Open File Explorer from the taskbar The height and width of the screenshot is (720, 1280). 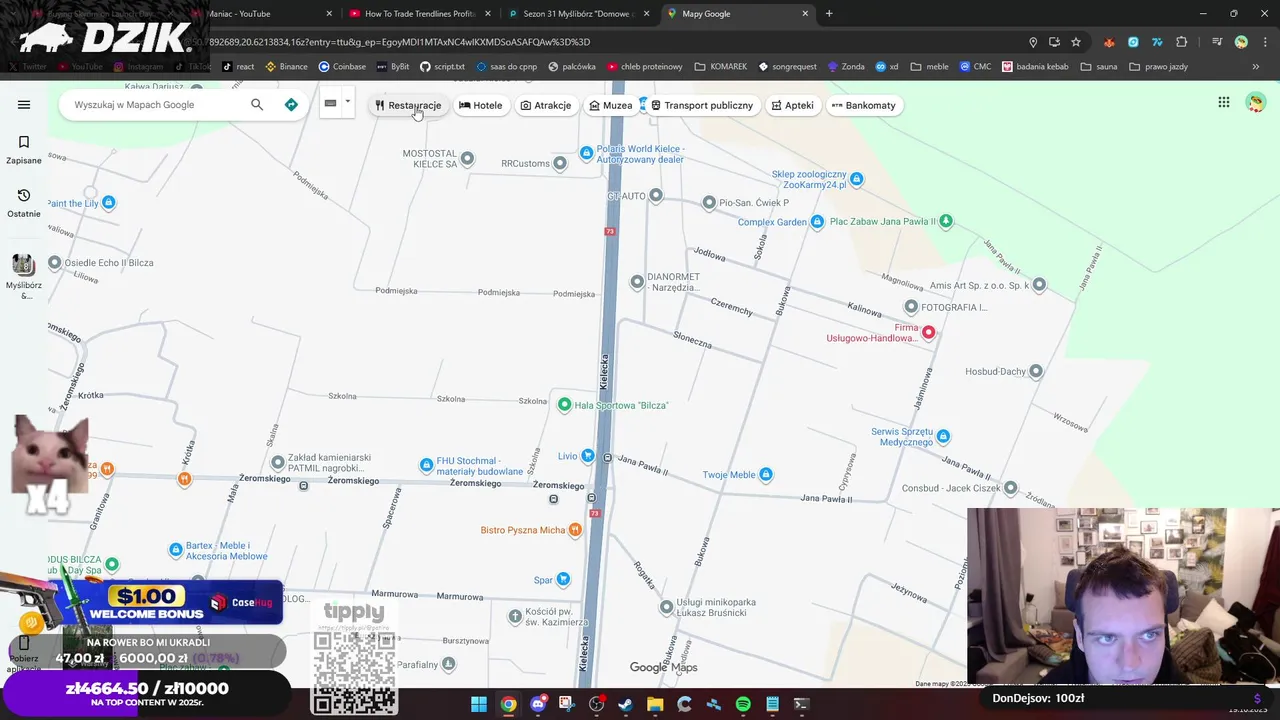pos(655,704)
